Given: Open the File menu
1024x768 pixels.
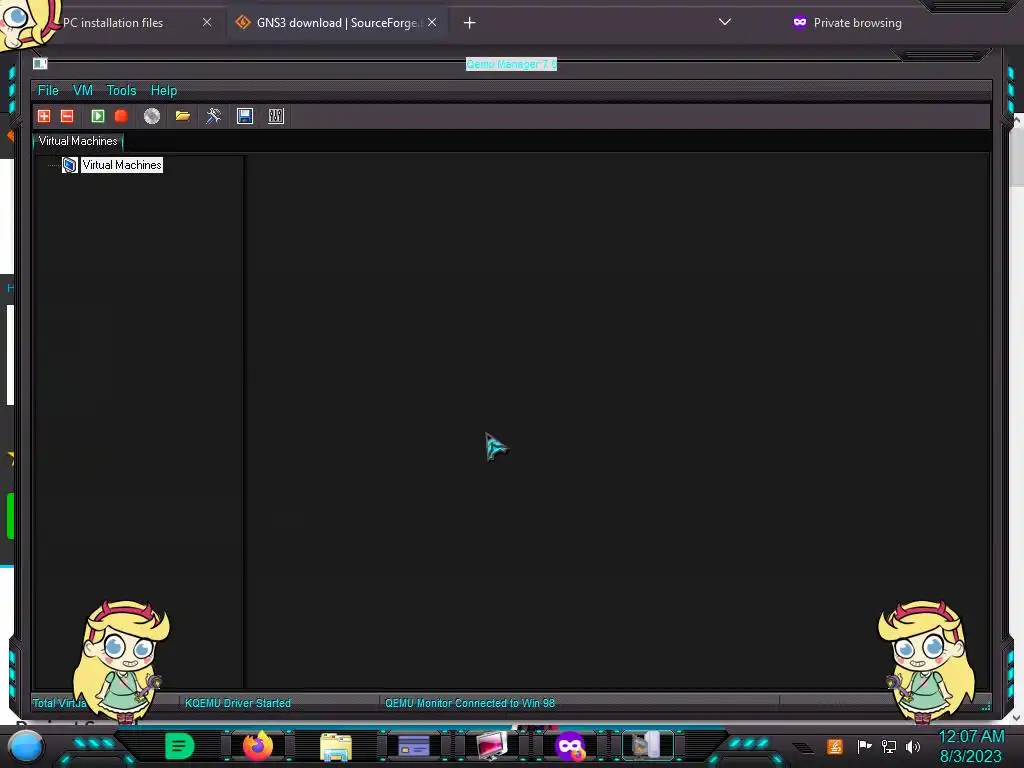Looking at the screenshot, I should pos(48,90).
